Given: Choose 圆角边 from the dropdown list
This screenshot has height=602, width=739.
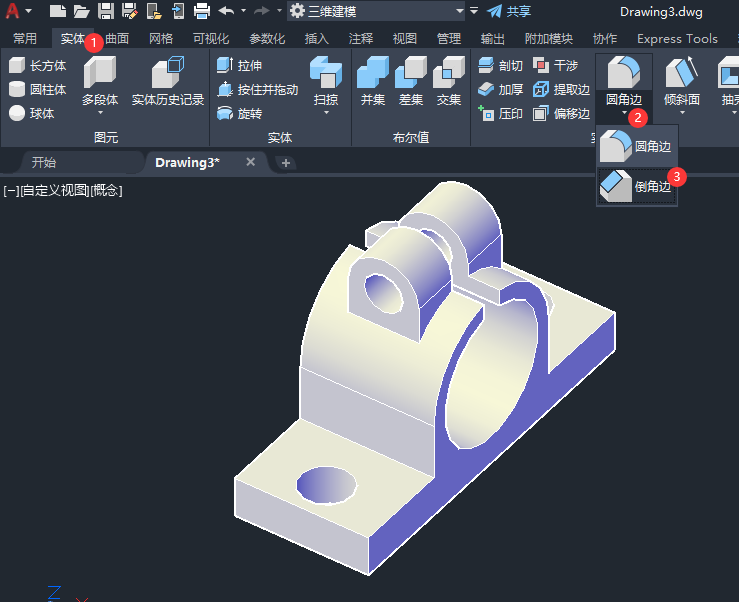Looking at the screenshot, I should pos(637,147).
